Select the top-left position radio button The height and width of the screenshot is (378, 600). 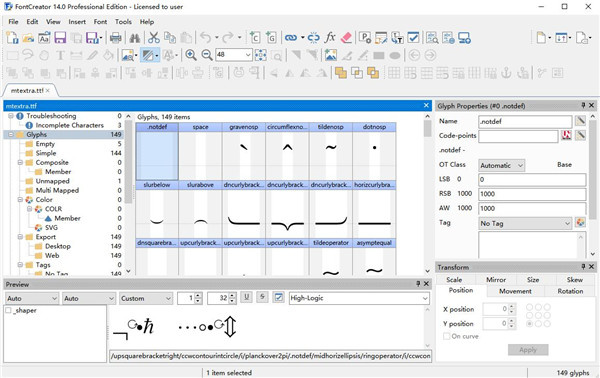tap(530, 307)
